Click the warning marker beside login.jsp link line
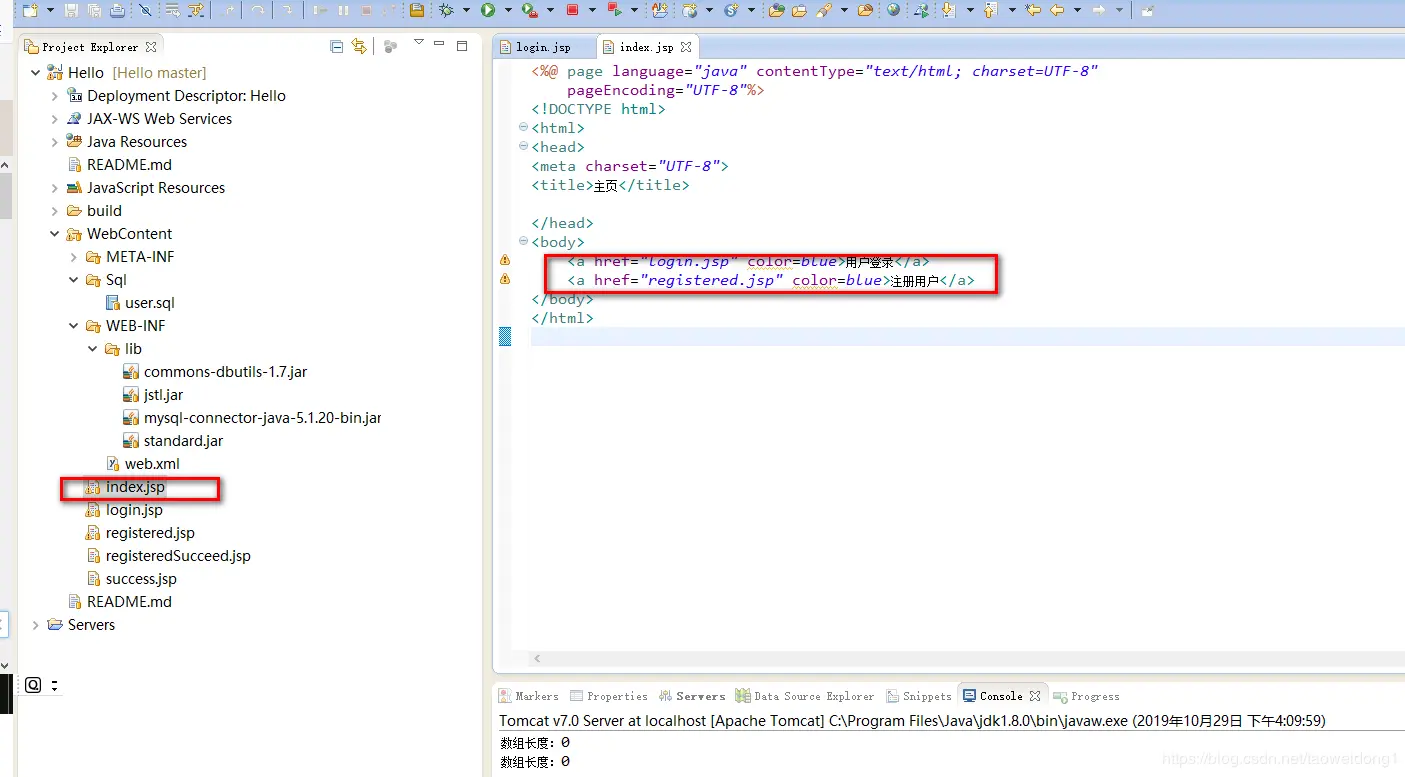 505,261
